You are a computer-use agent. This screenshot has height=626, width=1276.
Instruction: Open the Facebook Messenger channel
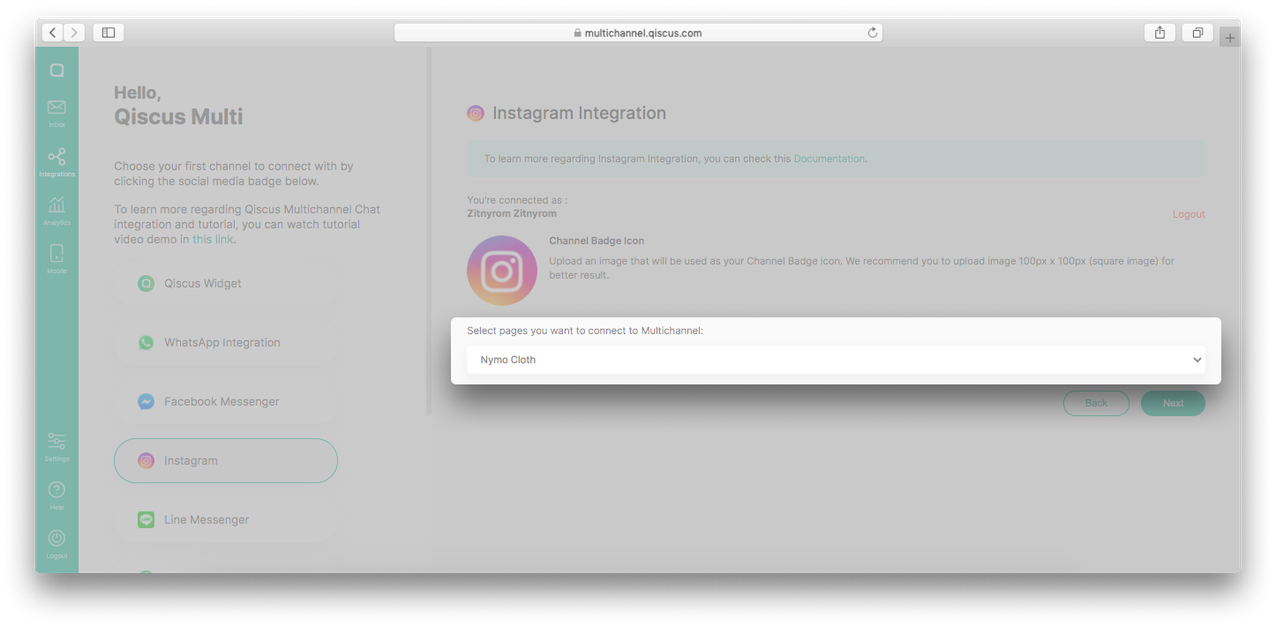click(225, 401)
